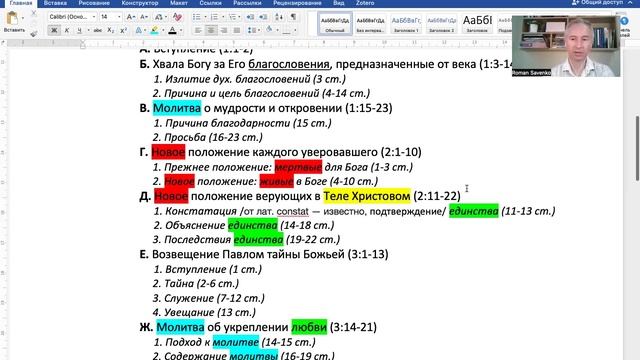Show paragraph marks pilcrow icon
The image size is (640, 360).
(x=293, y=17)
